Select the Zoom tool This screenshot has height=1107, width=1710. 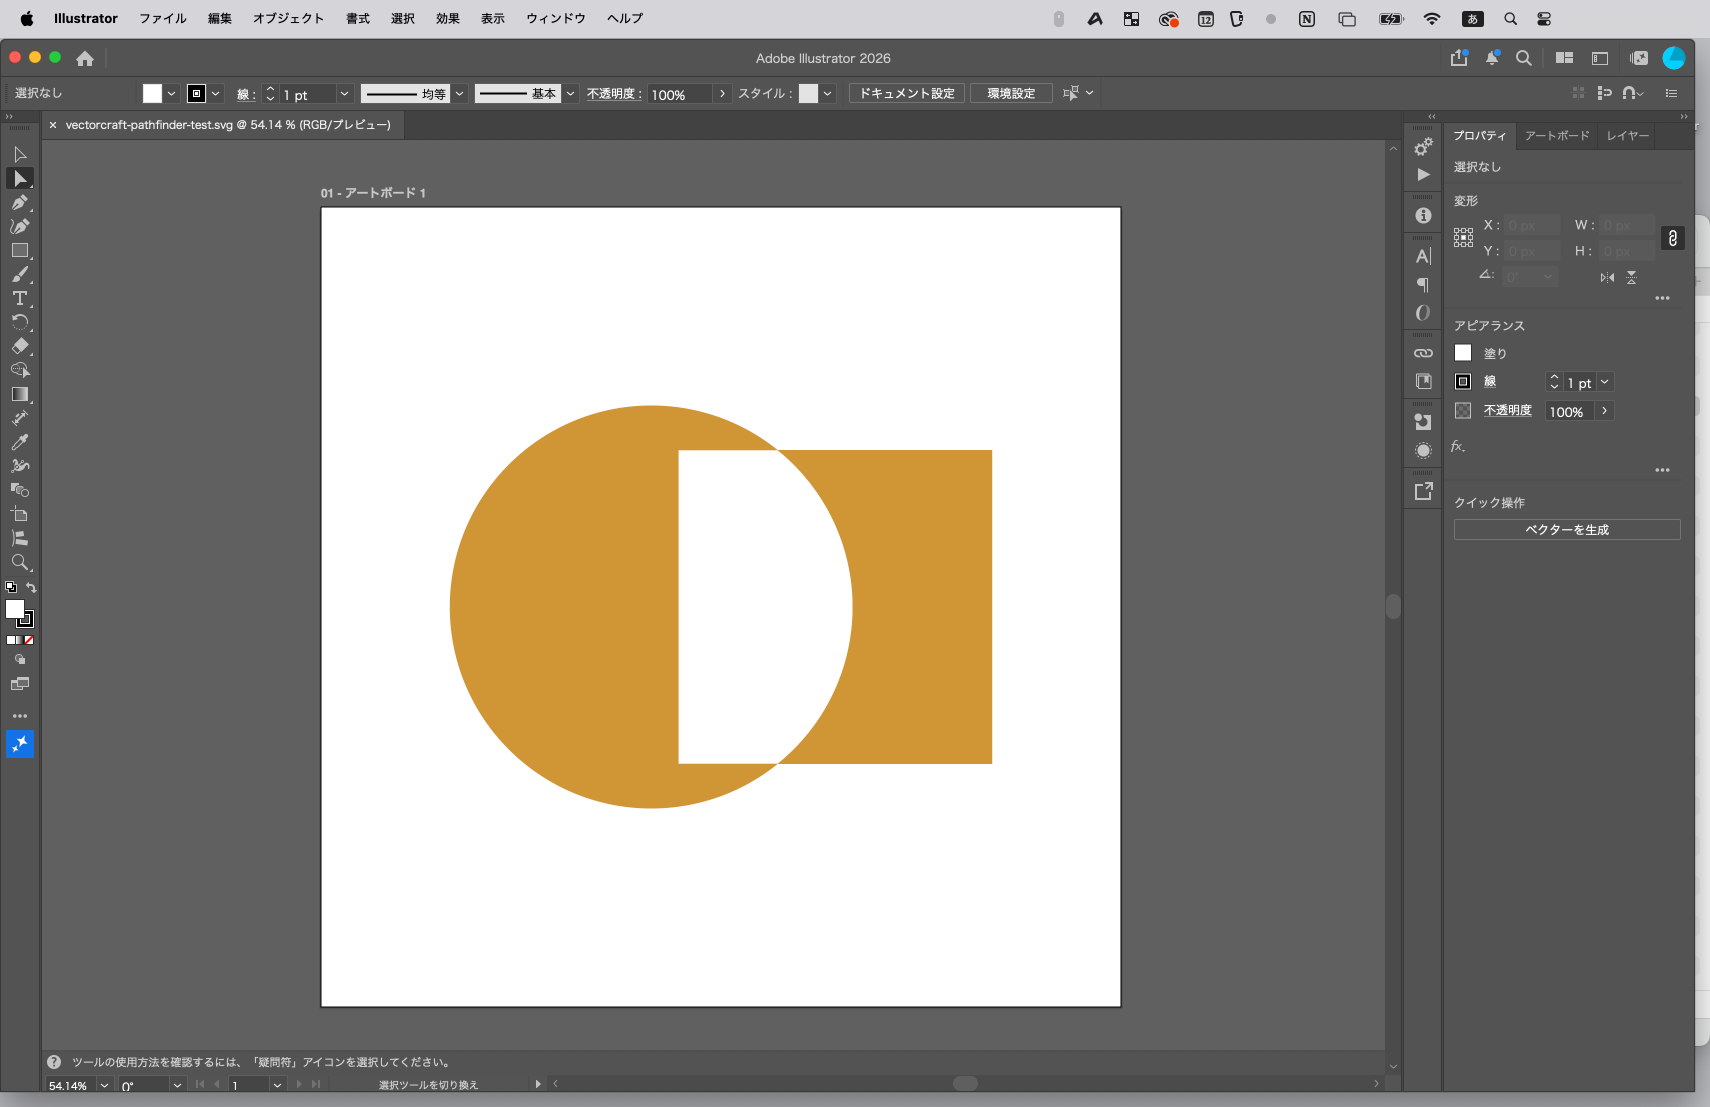point(19,562)
